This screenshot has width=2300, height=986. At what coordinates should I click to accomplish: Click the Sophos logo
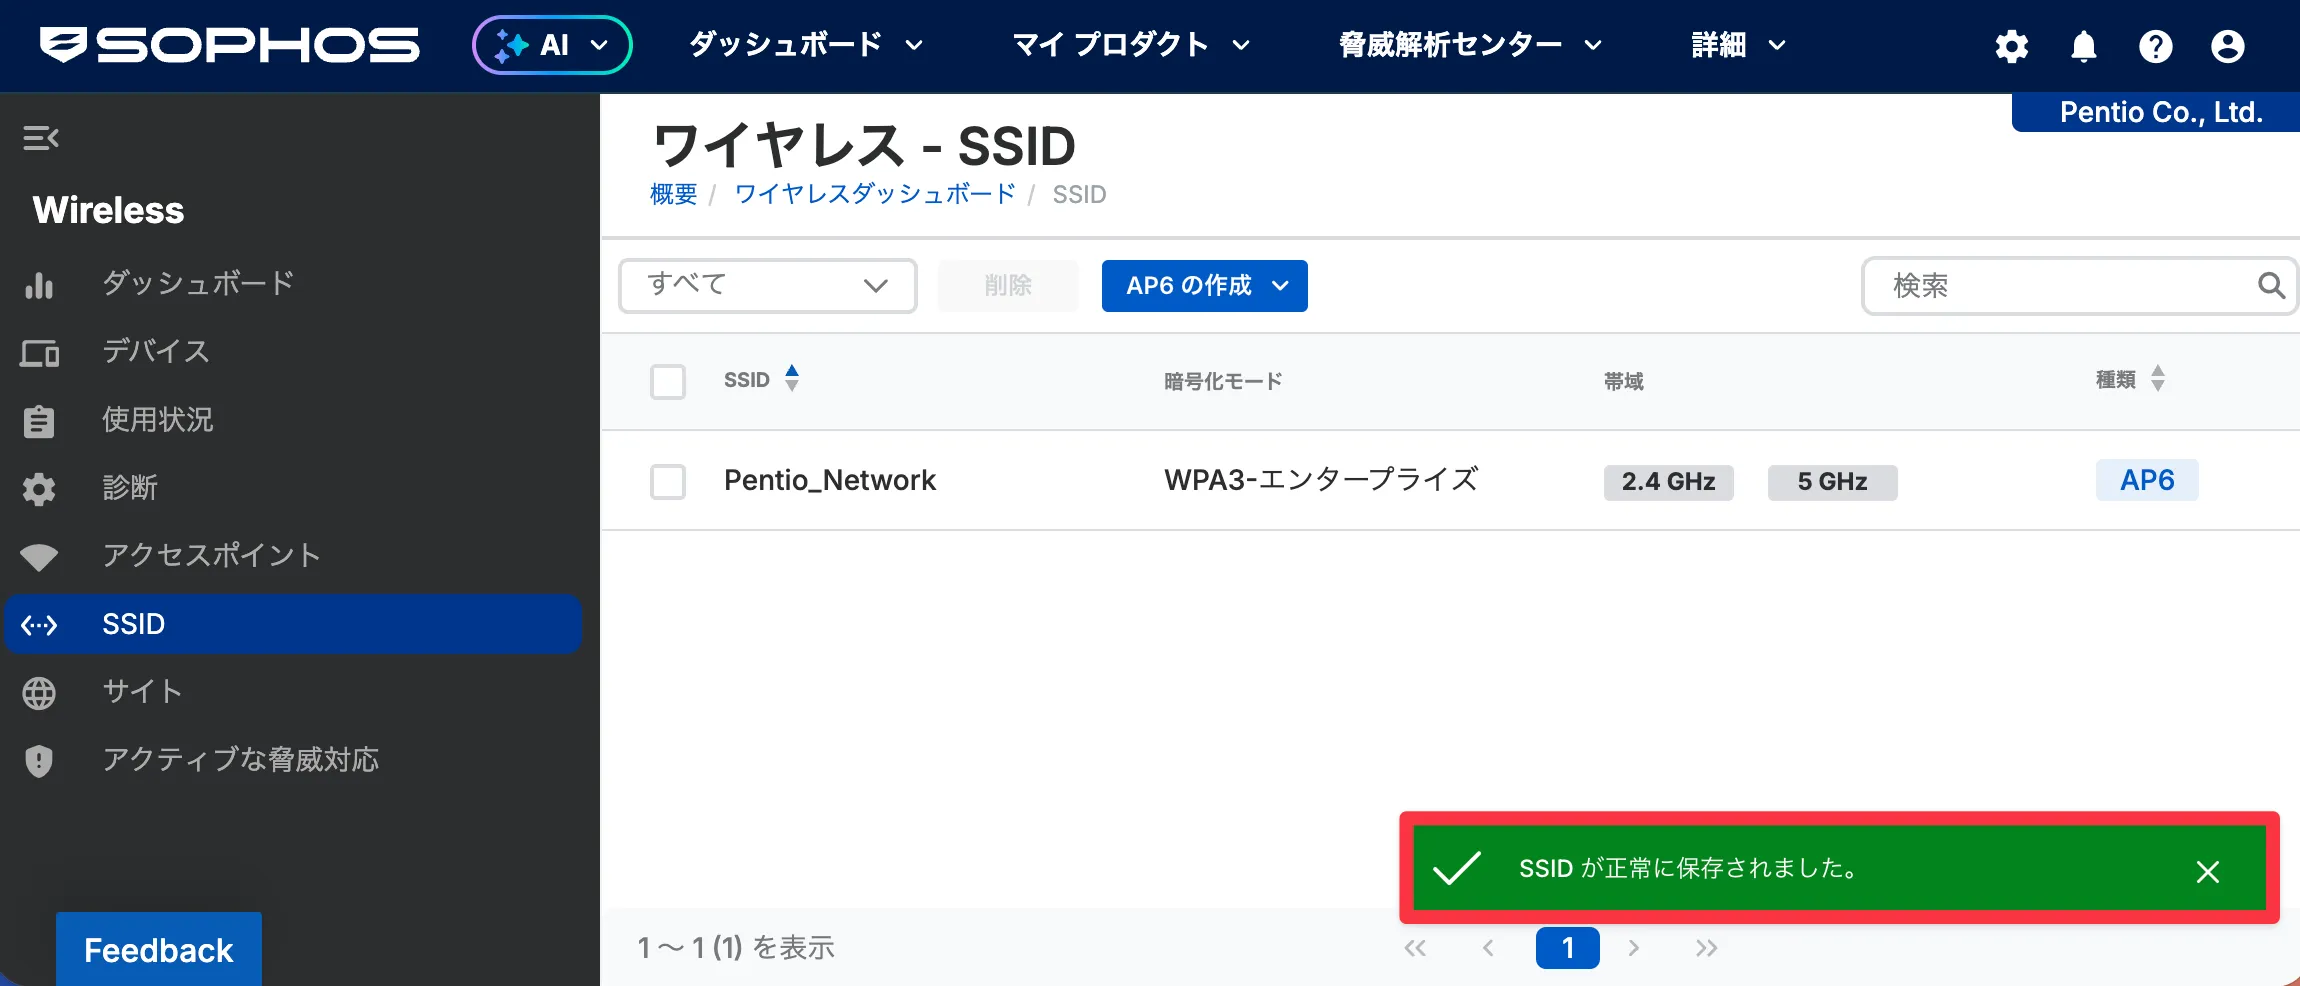point(230,46)
